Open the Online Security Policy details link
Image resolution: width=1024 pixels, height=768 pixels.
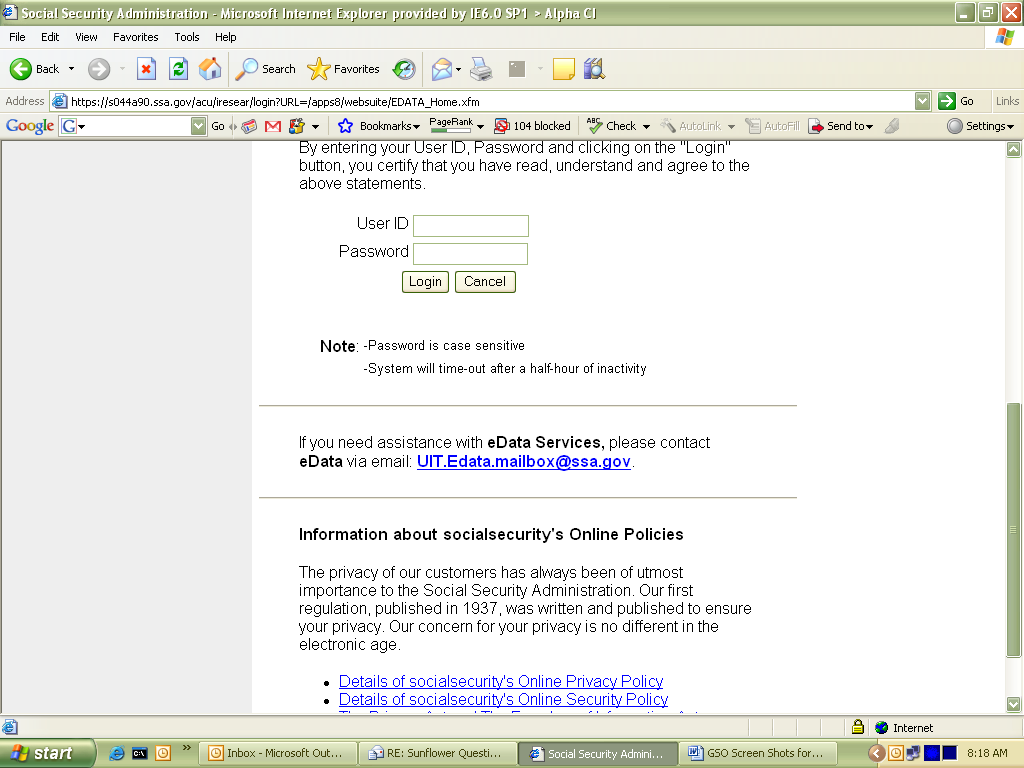point(504,699)
